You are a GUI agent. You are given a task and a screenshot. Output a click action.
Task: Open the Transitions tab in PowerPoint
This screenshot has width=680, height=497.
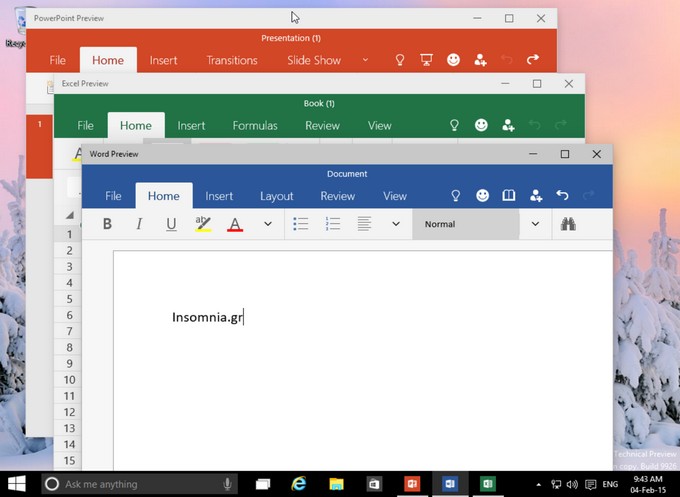(232, 60)
